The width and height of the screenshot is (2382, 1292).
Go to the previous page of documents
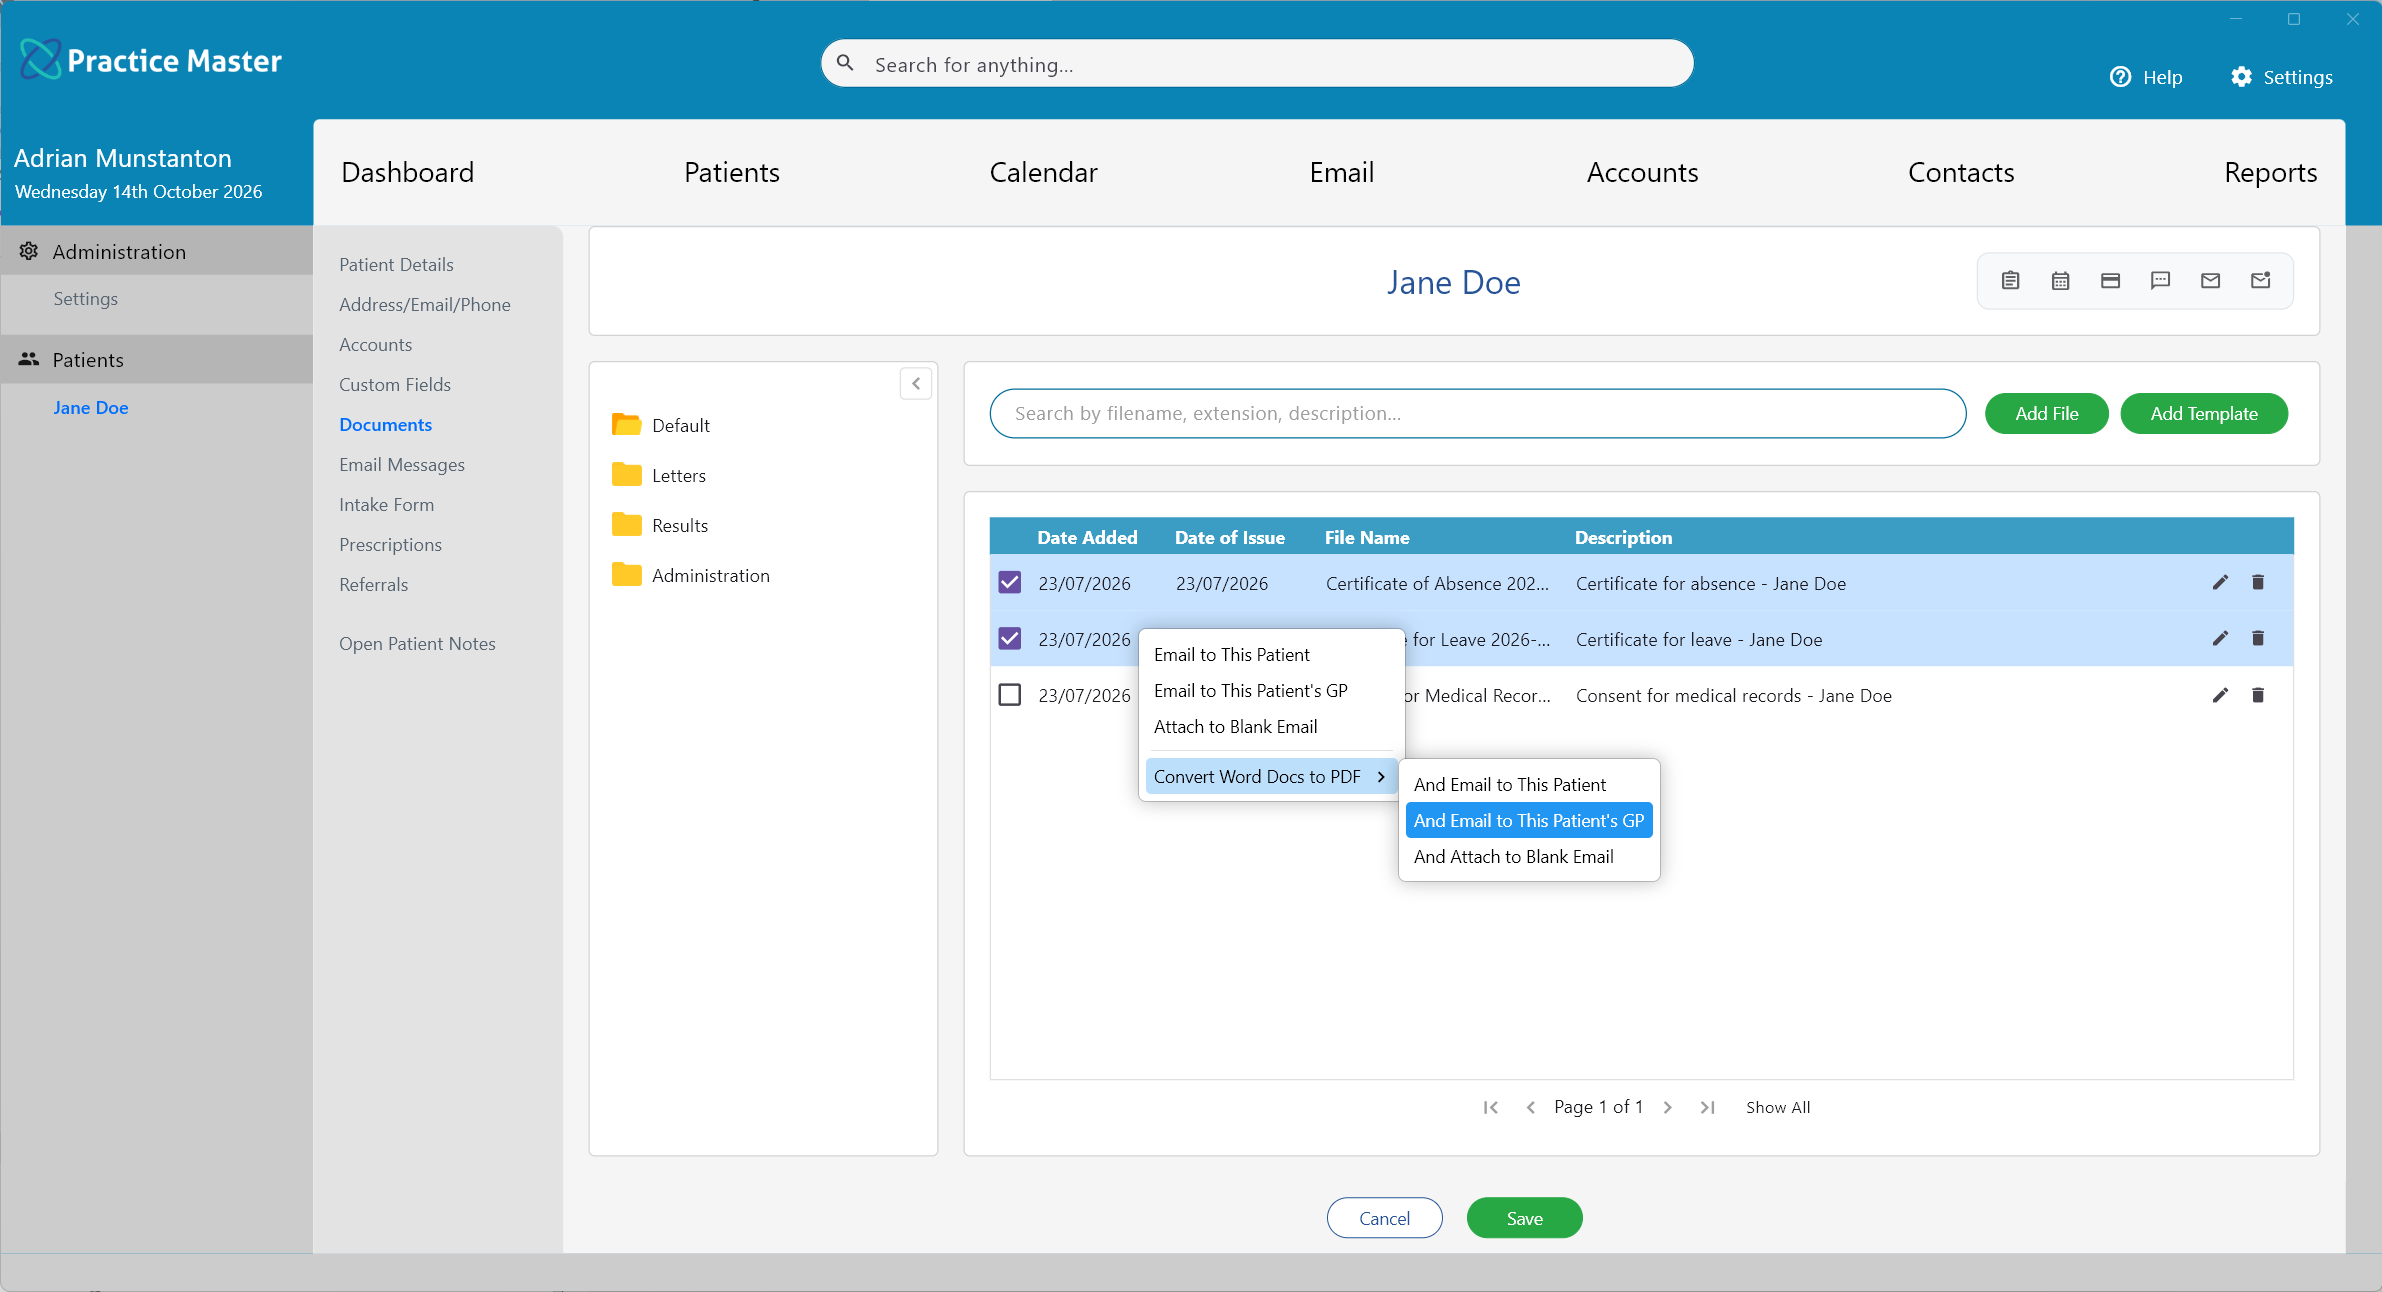(x=1530, y=1107)
